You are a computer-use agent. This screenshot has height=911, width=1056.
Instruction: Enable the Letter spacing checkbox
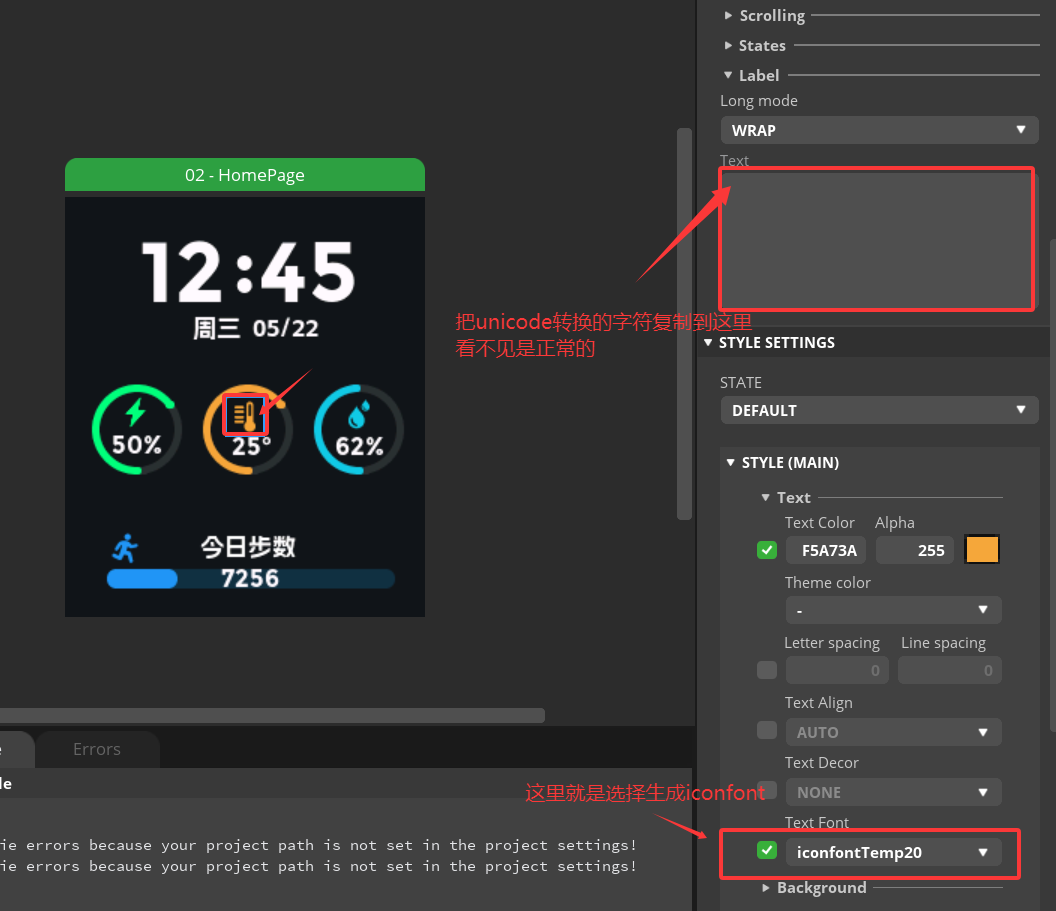click(x=767, y=670)
